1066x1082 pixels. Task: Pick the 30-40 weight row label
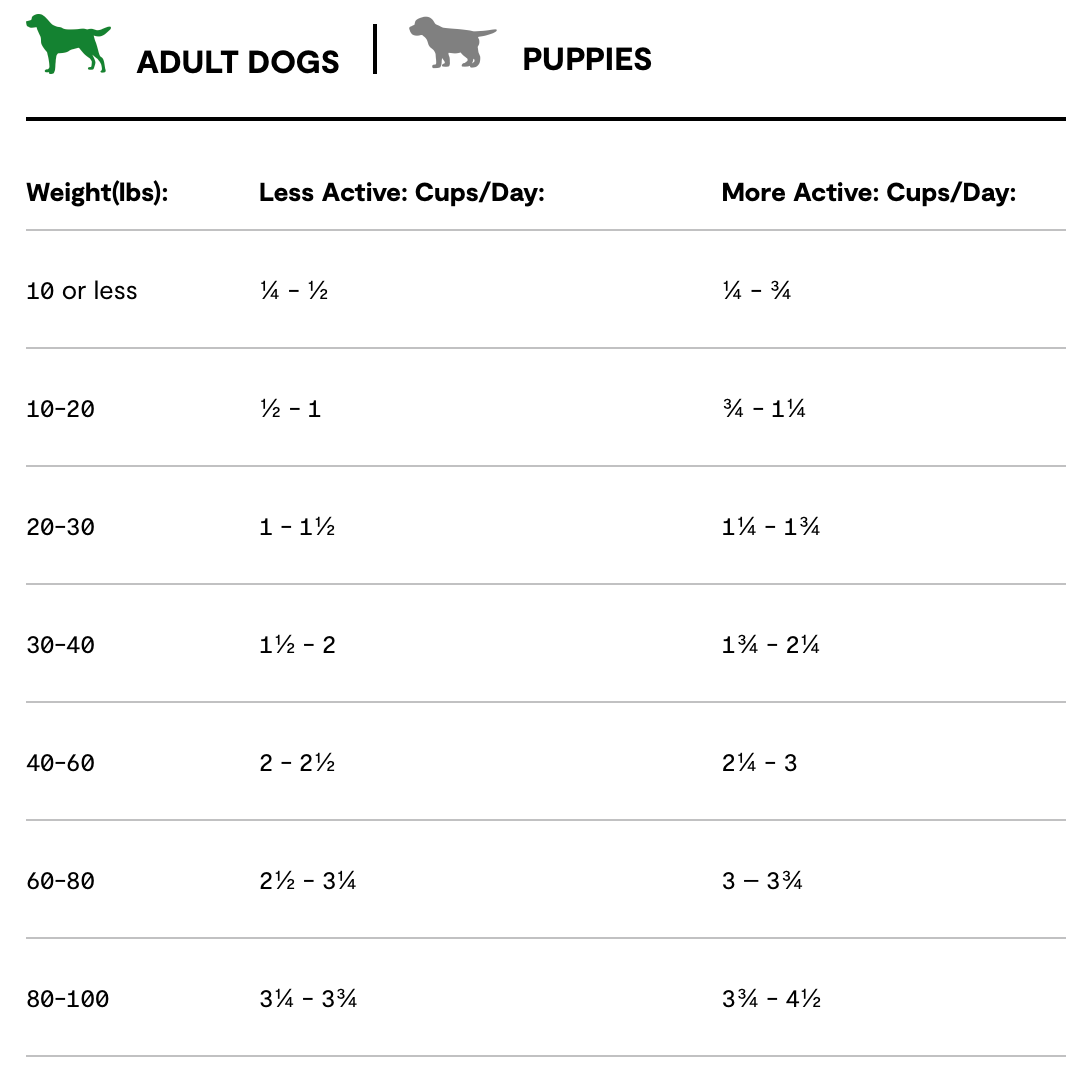coord(60,645)
